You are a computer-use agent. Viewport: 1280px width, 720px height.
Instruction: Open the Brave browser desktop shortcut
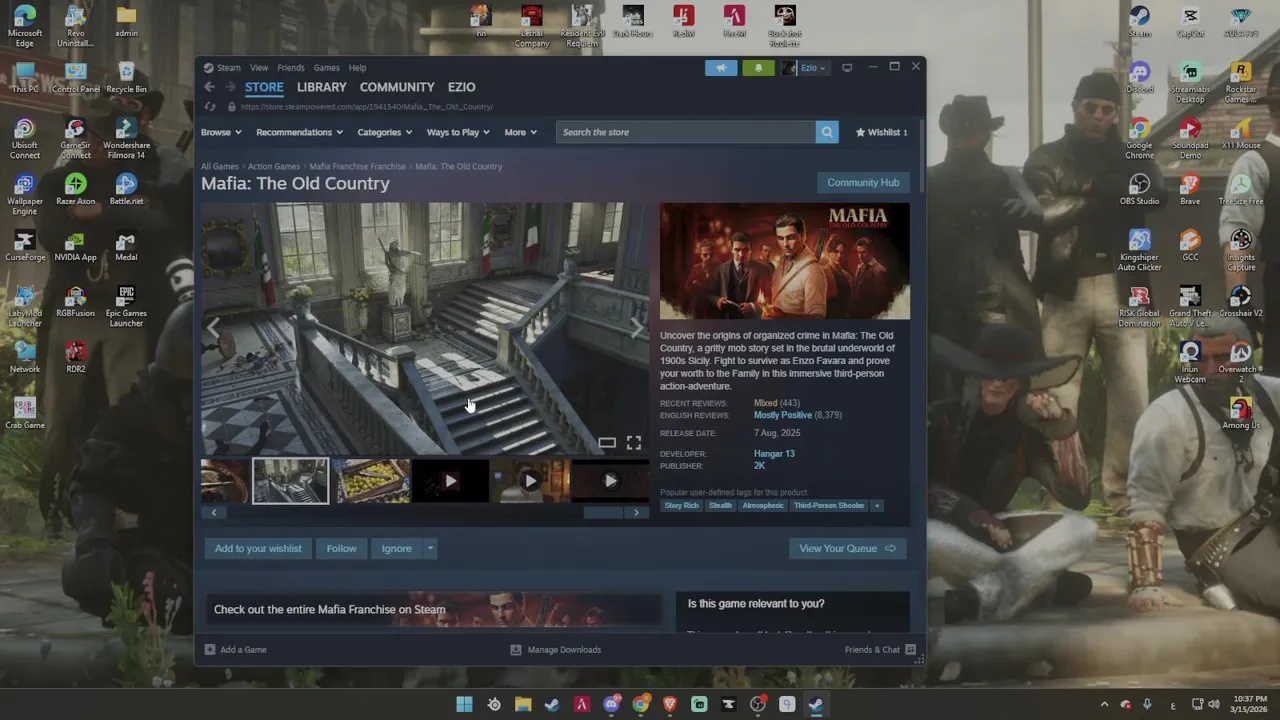click(x=1189, y=190)
